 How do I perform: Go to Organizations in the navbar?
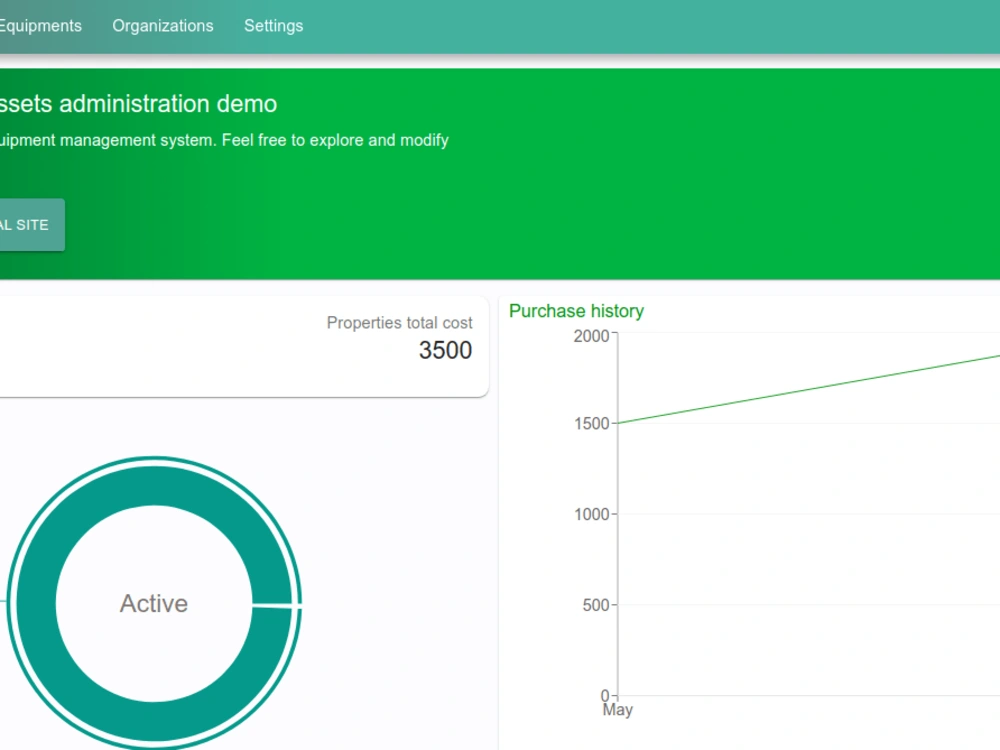[163, 26]
